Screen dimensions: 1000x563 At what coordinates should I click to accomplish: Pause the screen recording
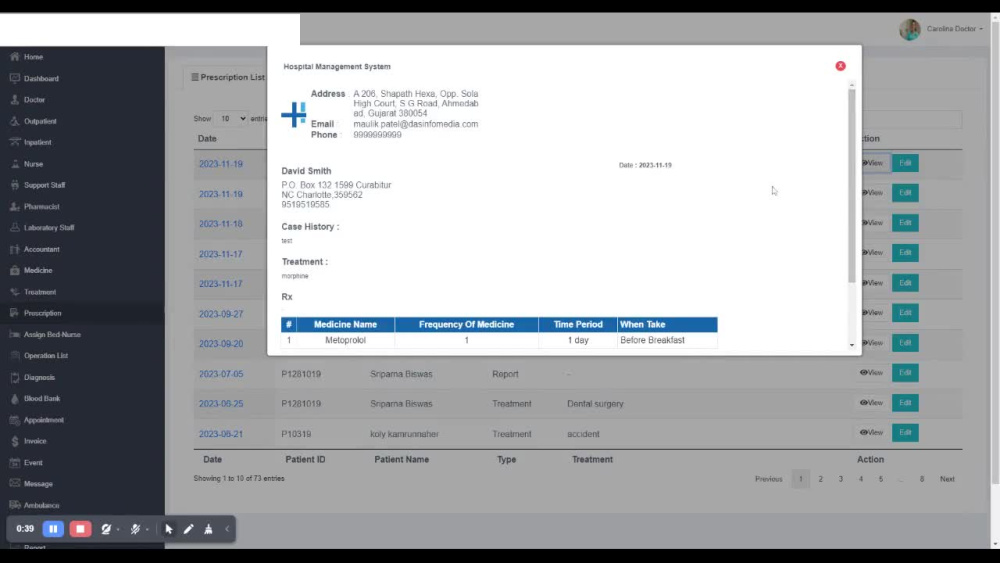pyautogui.click(x=54, y=529)
